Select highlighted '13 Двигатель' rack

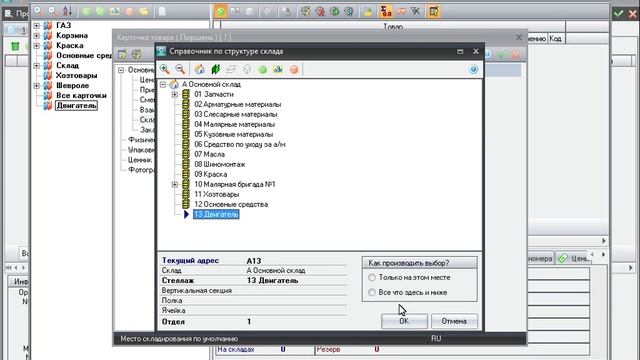[216, 214]
